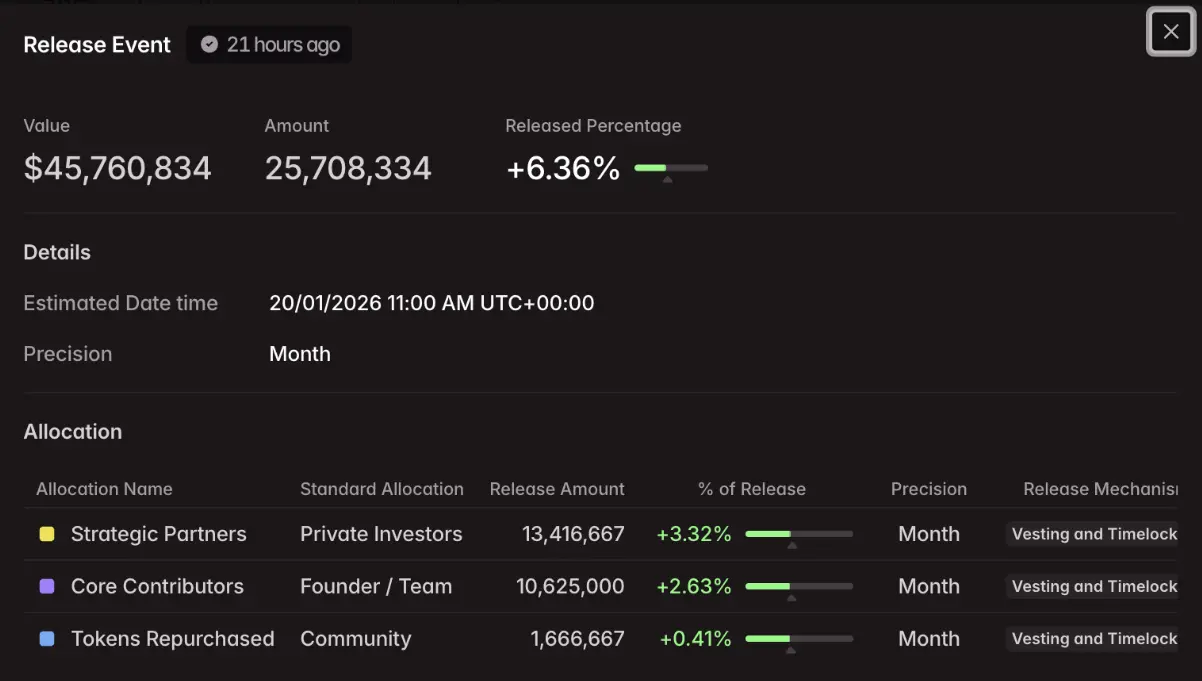Click Vesting and Timelock tag for Strategic Partners
The width and height of the screenshot is (1202, 681).
point(1094,534)
